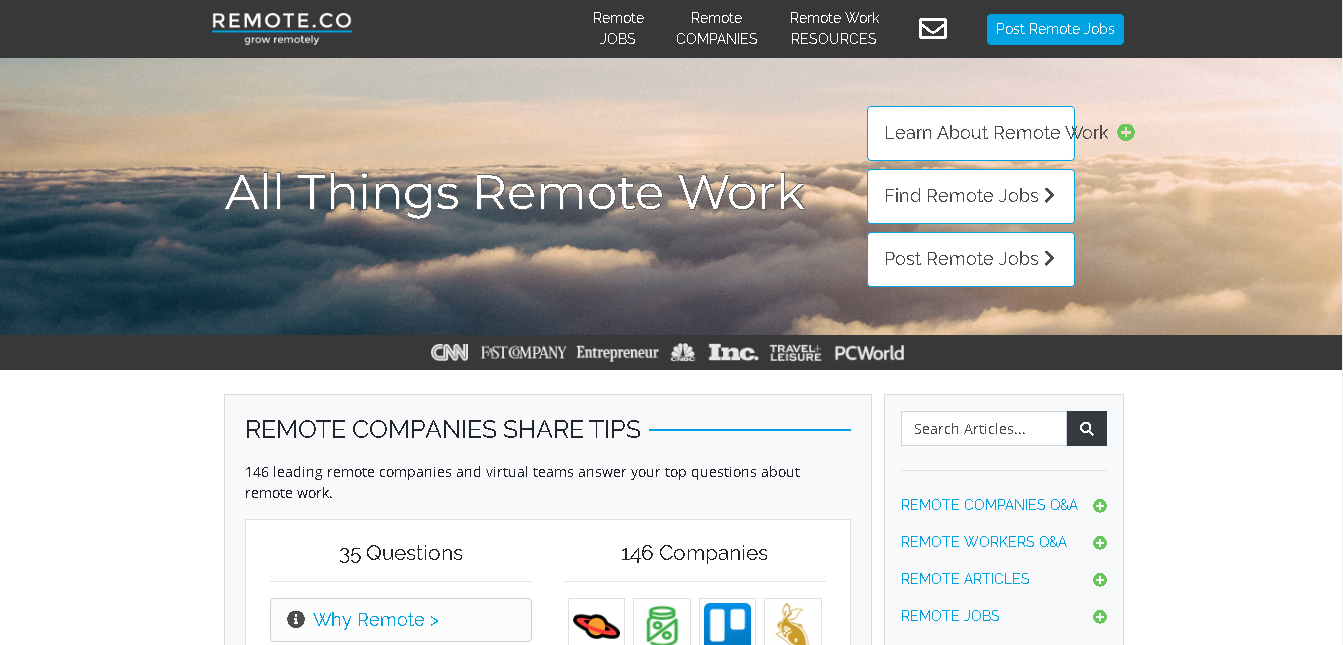Image resolution: width=1343 pixels, height=645 pixels.
Task: Open the gold fish company logo
Action: [793, 622]
